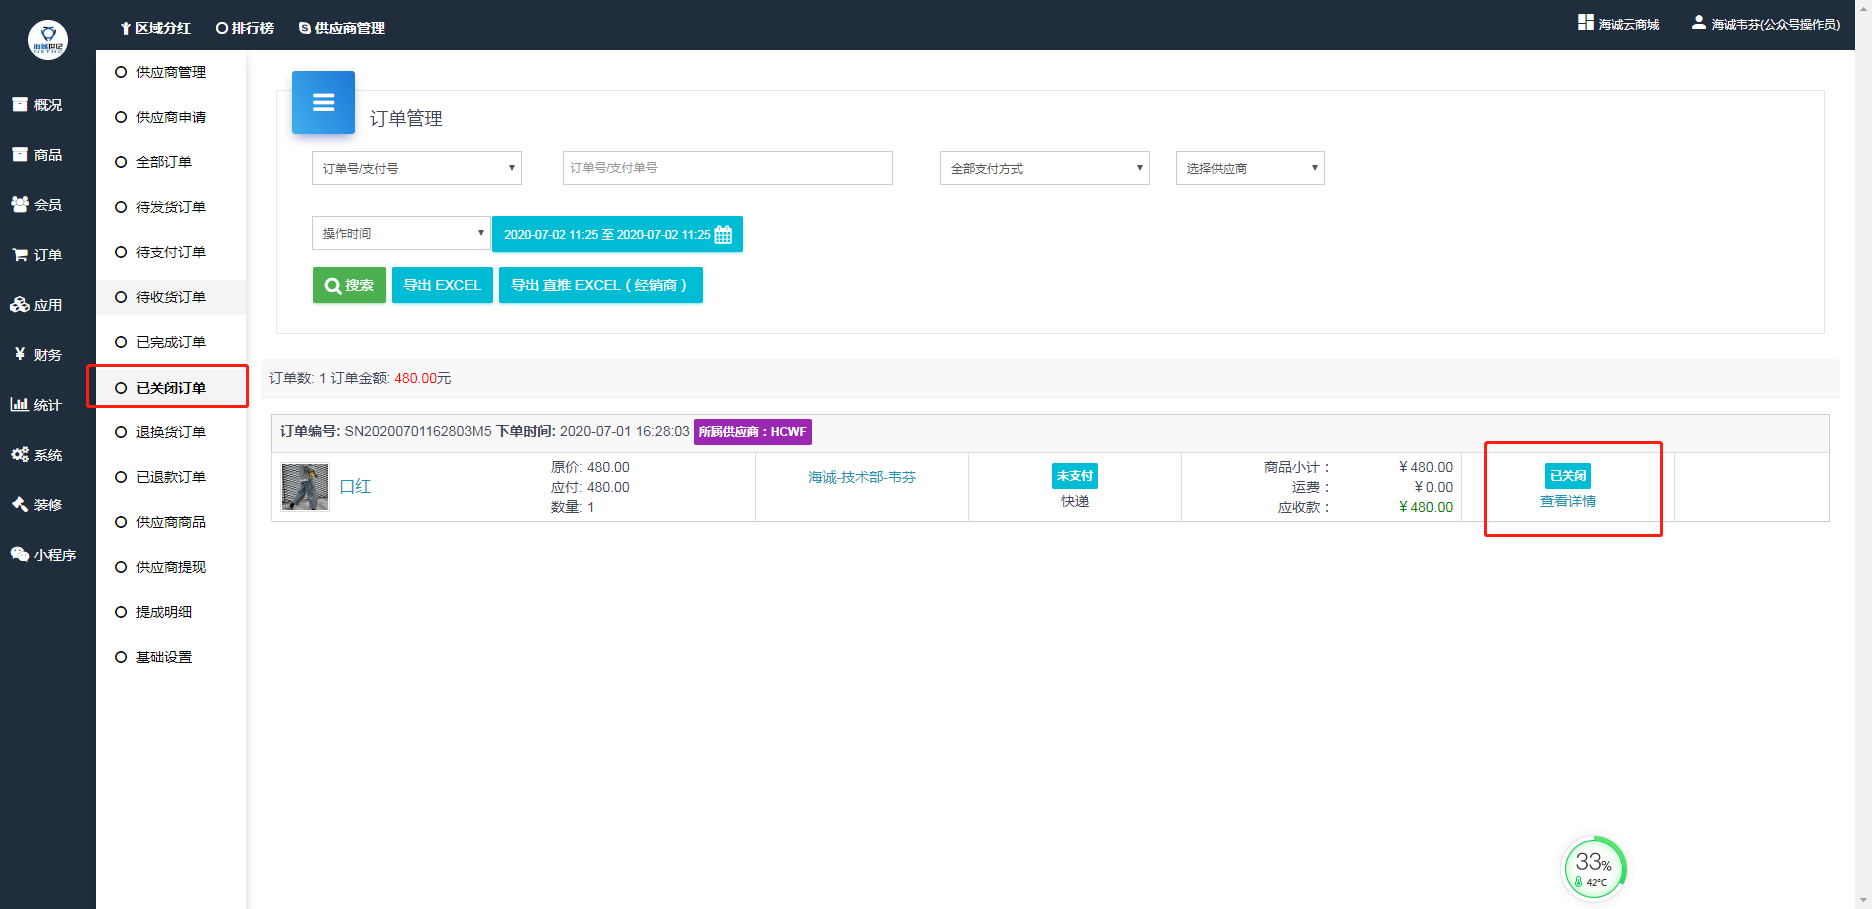Expand the 选择供应商 supplier dropdown

point(1249,168)
